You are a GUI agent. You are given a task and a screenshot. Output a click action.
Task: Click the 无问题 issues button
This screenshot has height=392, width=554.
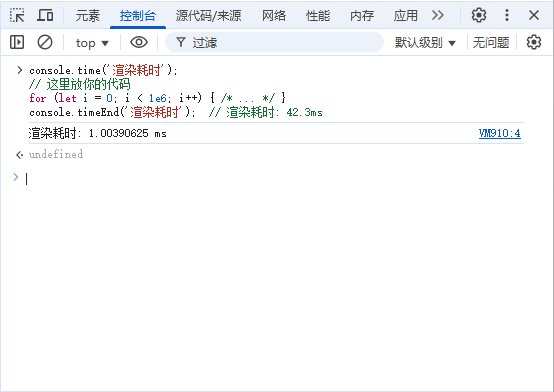(x=491, y=43)
